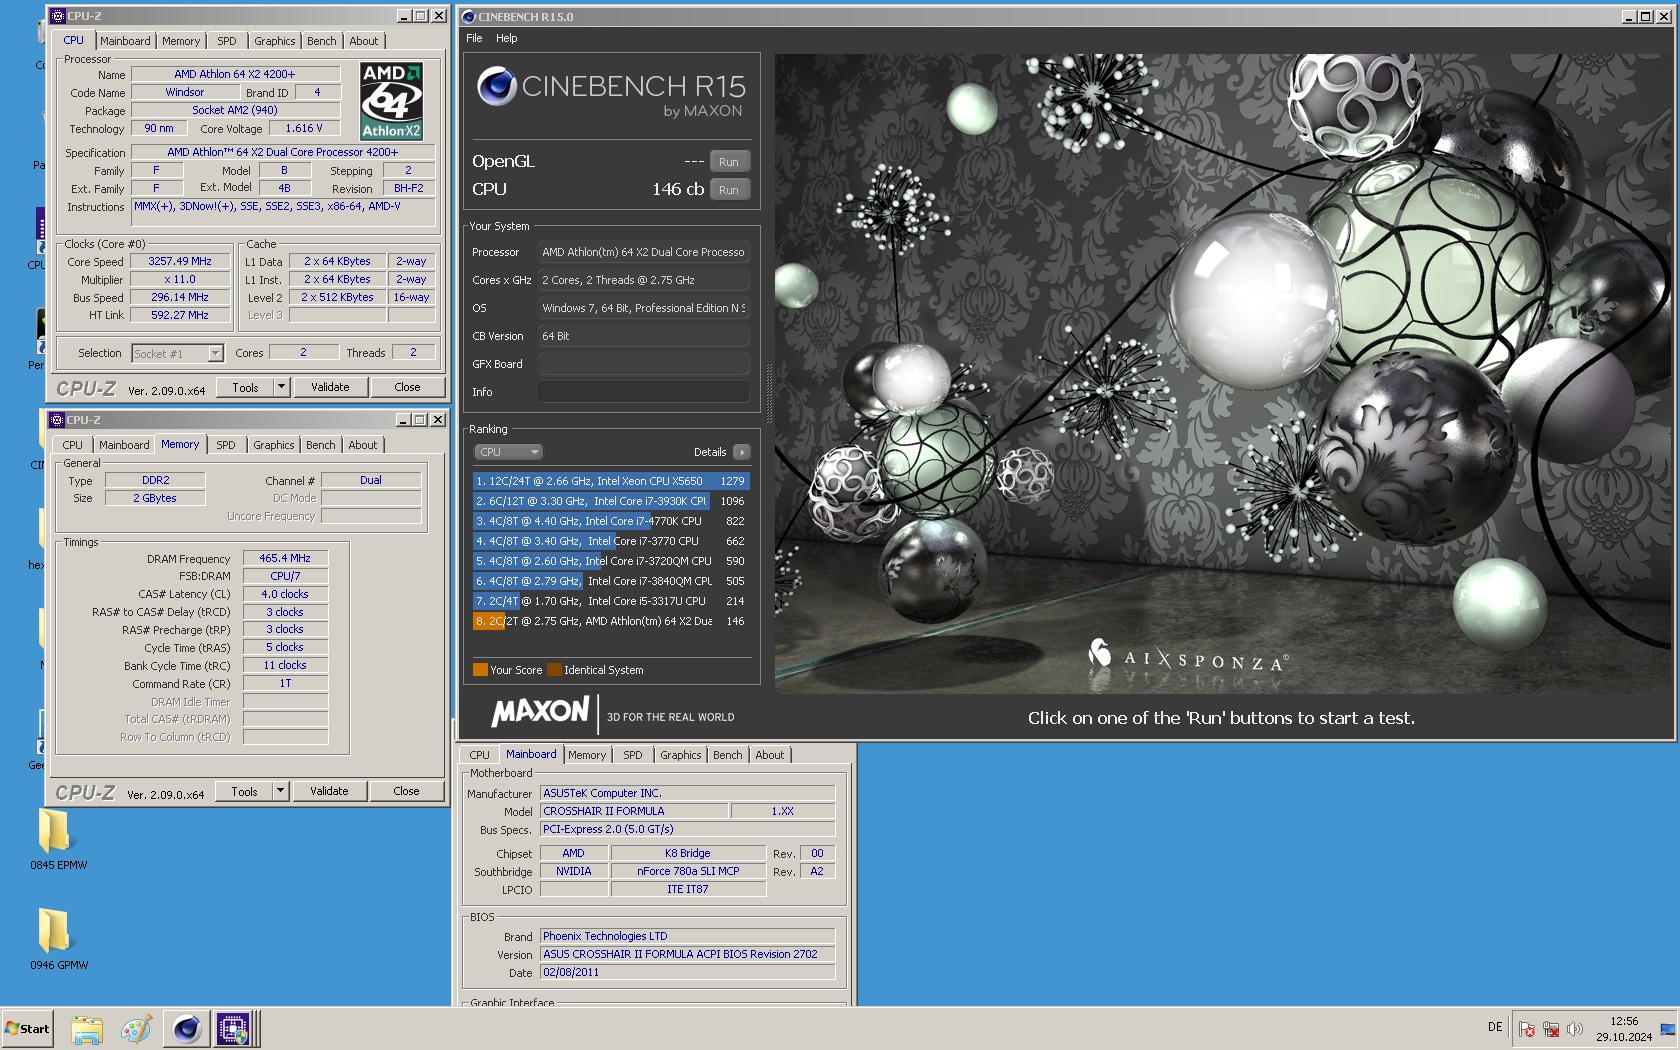
Task: Open the Tools dropdown arrow in the Memory CPU-Z window
Action: pos(280,791)
